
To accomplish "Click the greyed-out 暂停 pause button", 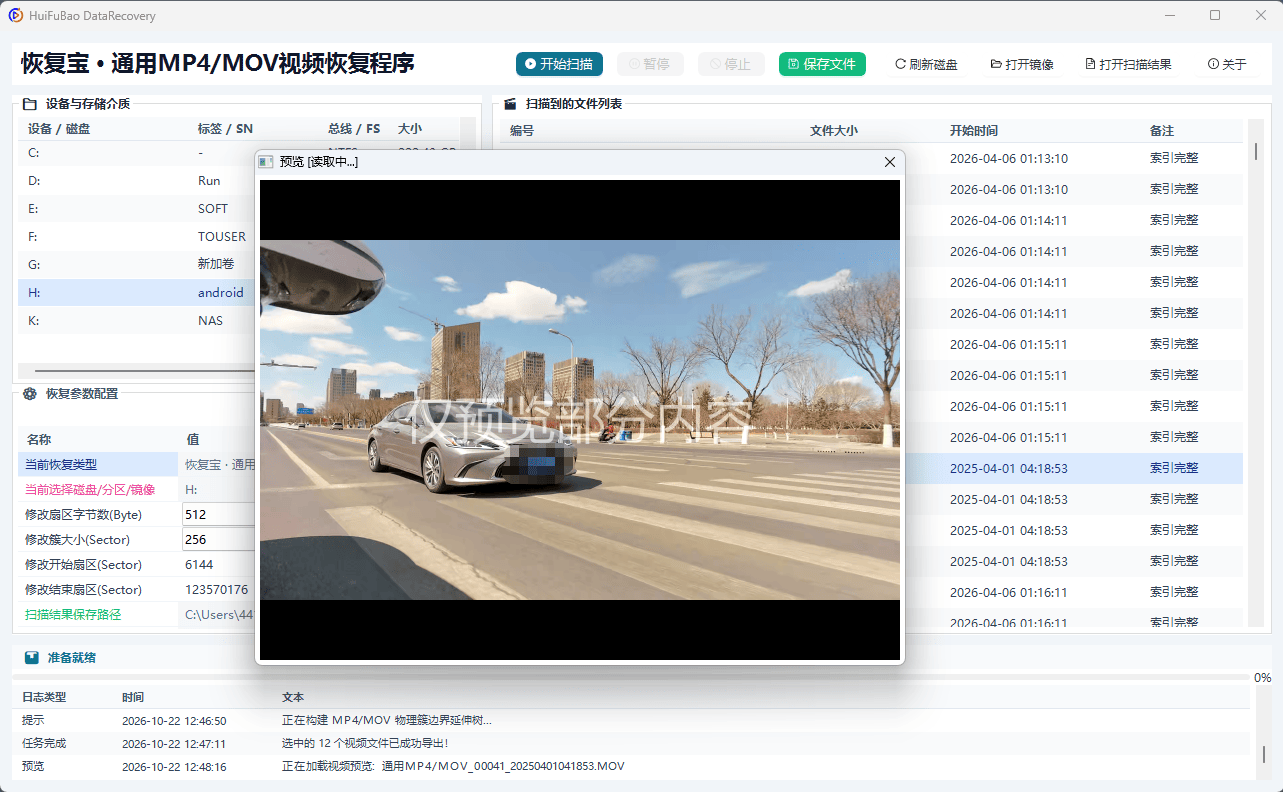I will click(650, 64).
